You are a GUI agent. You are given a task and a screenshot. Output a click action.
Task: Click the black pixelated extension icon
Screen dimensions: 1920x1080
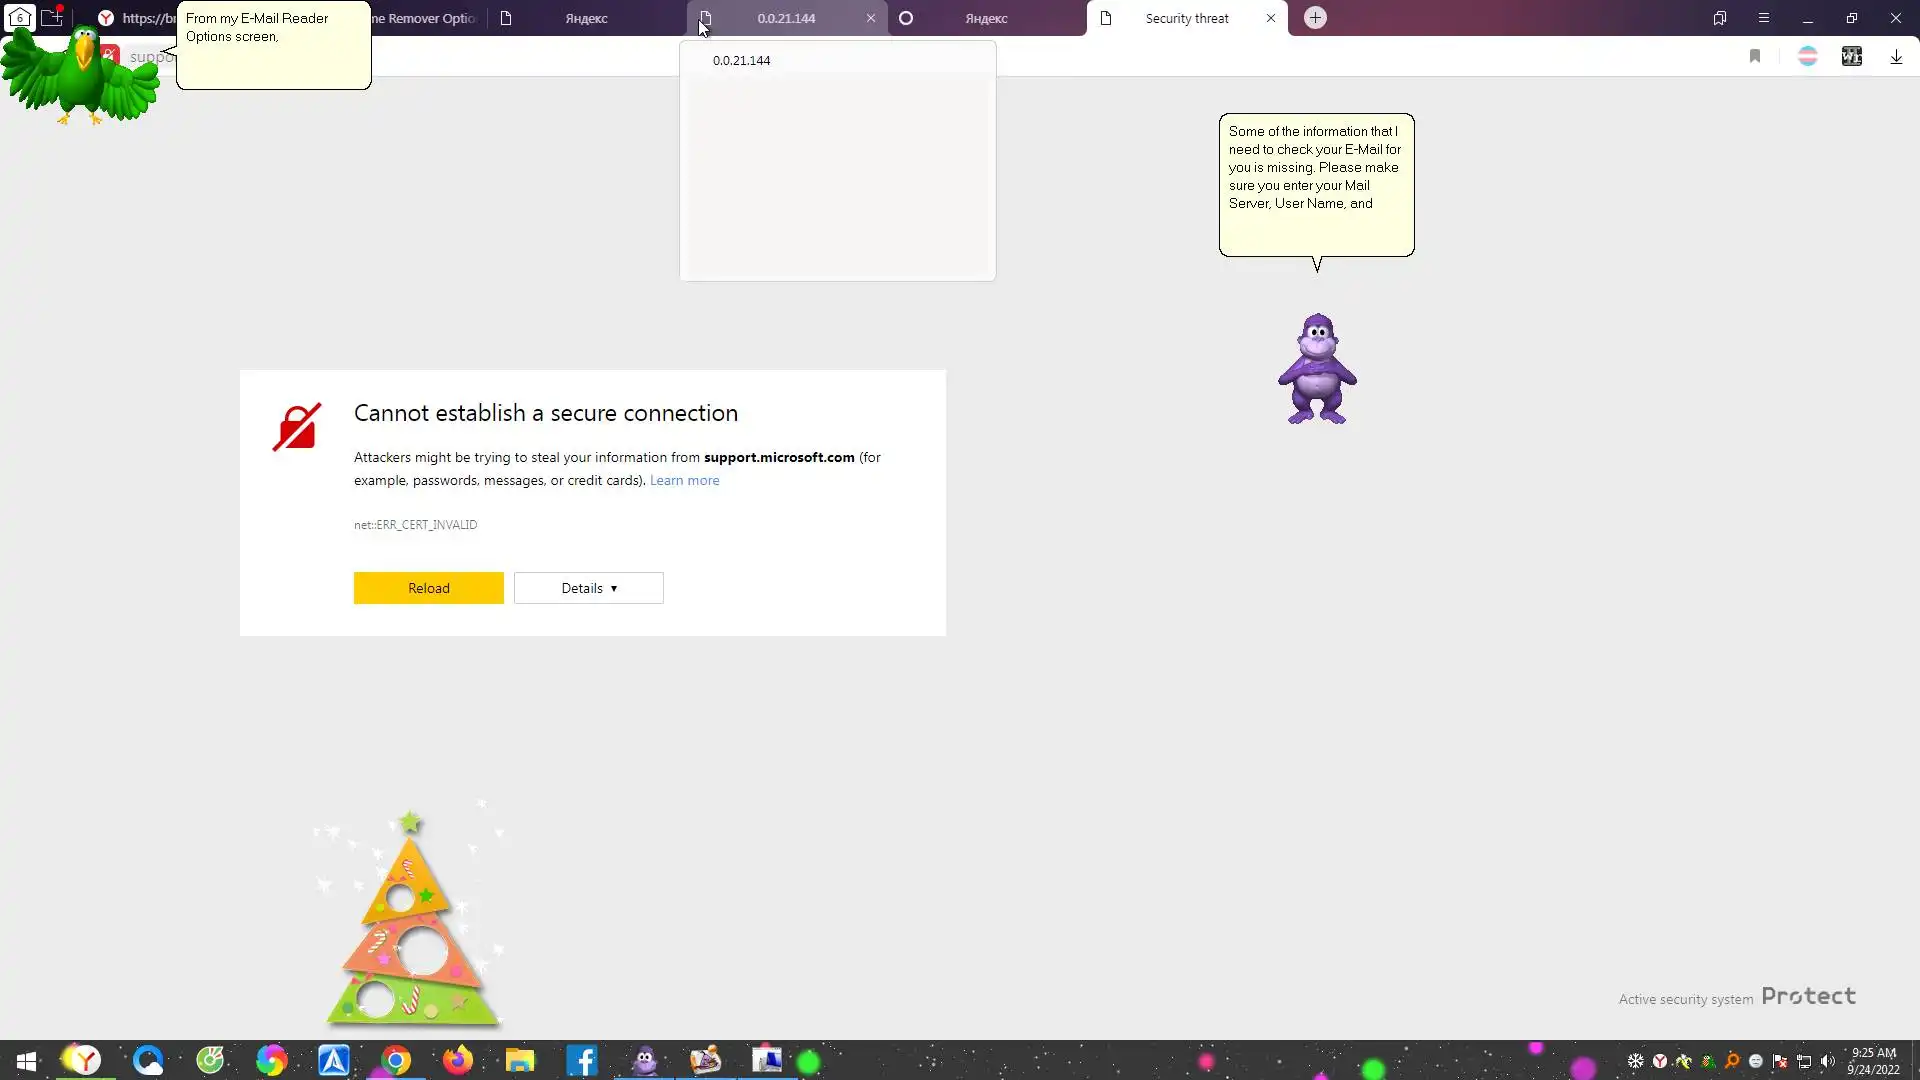click(x=1852, y=57)
